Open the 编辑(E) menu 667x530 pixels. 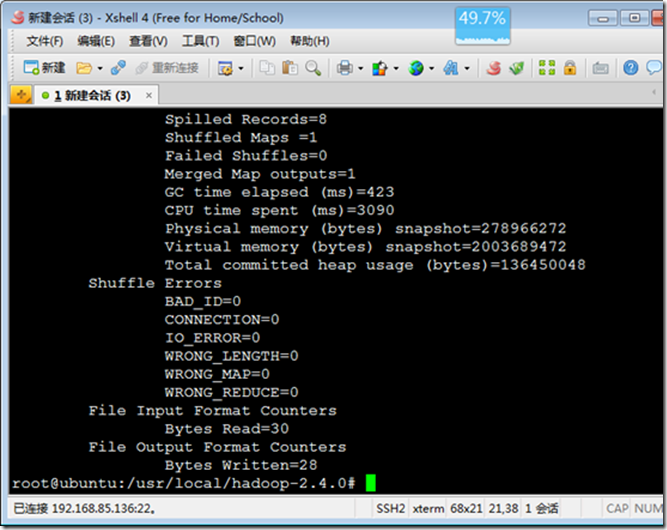(96, 41)
